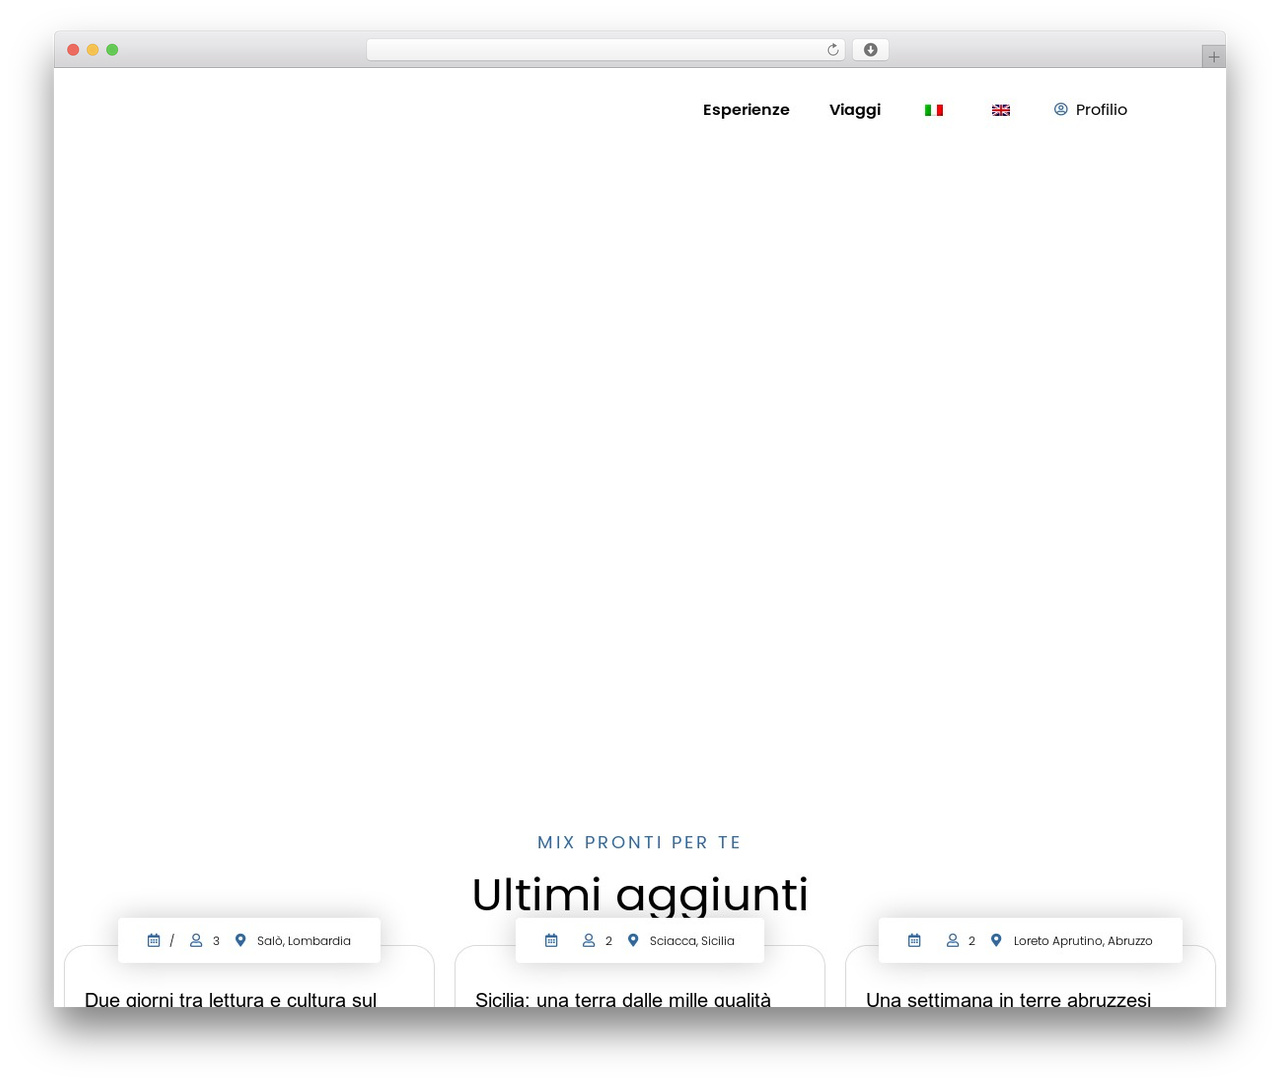Click the calendar icon on the Sciacca card
Viewport: 1280px width, 1084px height.
551,940
